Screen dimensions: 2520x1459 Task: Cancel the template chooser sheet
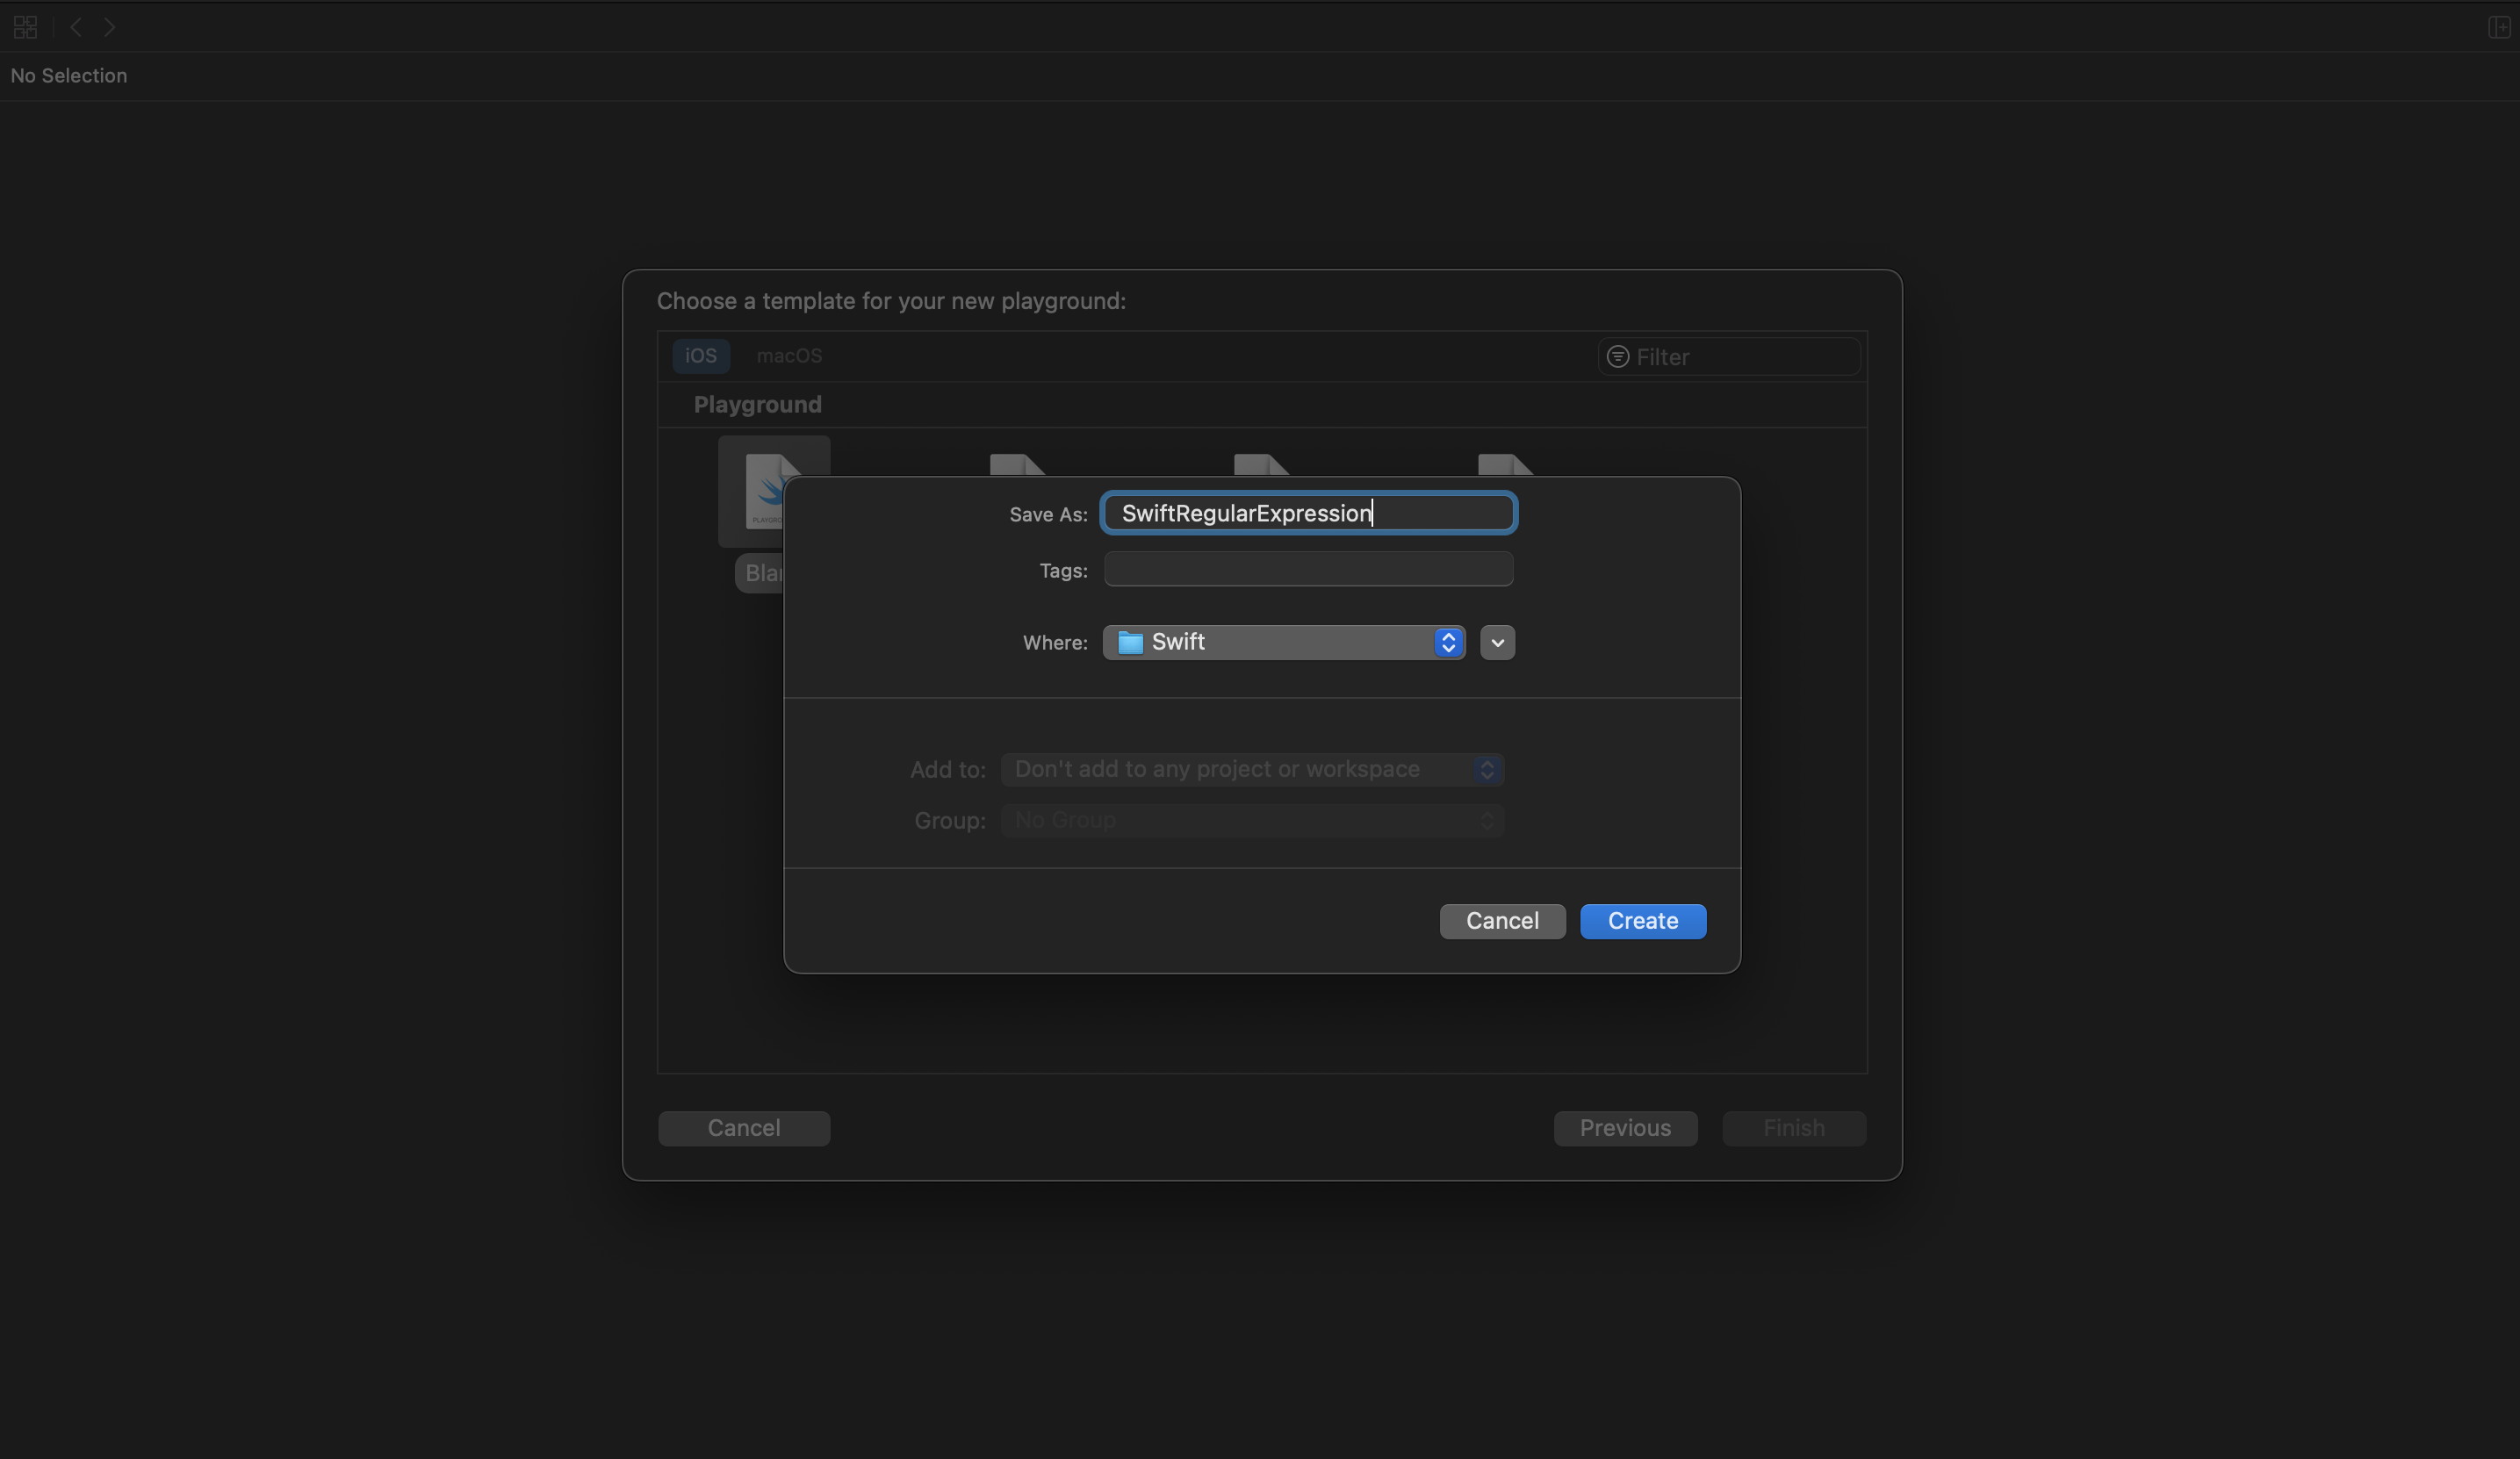743,1128
